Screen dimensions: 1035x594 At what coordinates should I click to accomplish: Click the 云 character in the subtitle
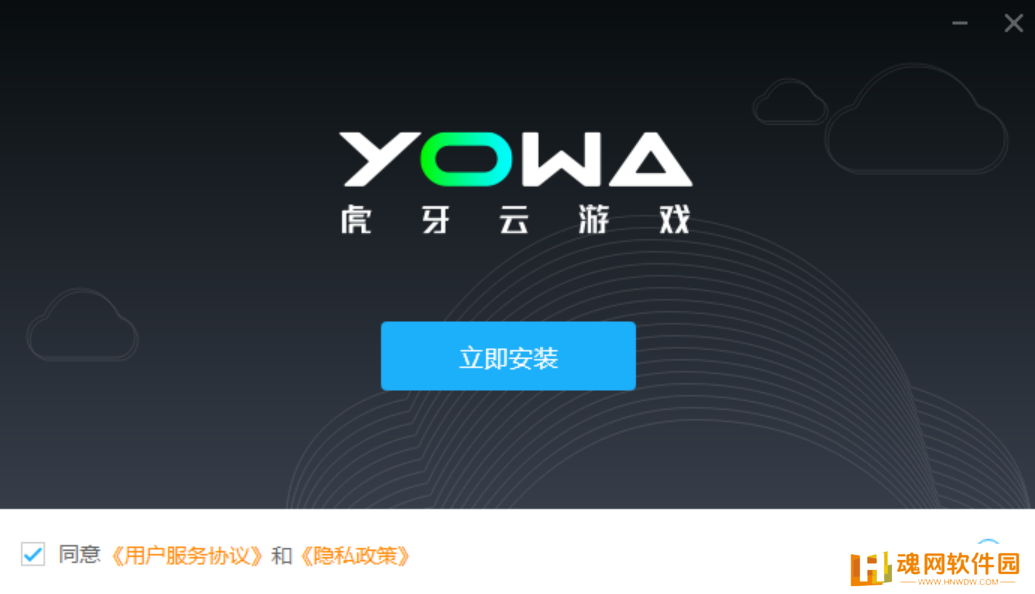(x=514, y=219)
